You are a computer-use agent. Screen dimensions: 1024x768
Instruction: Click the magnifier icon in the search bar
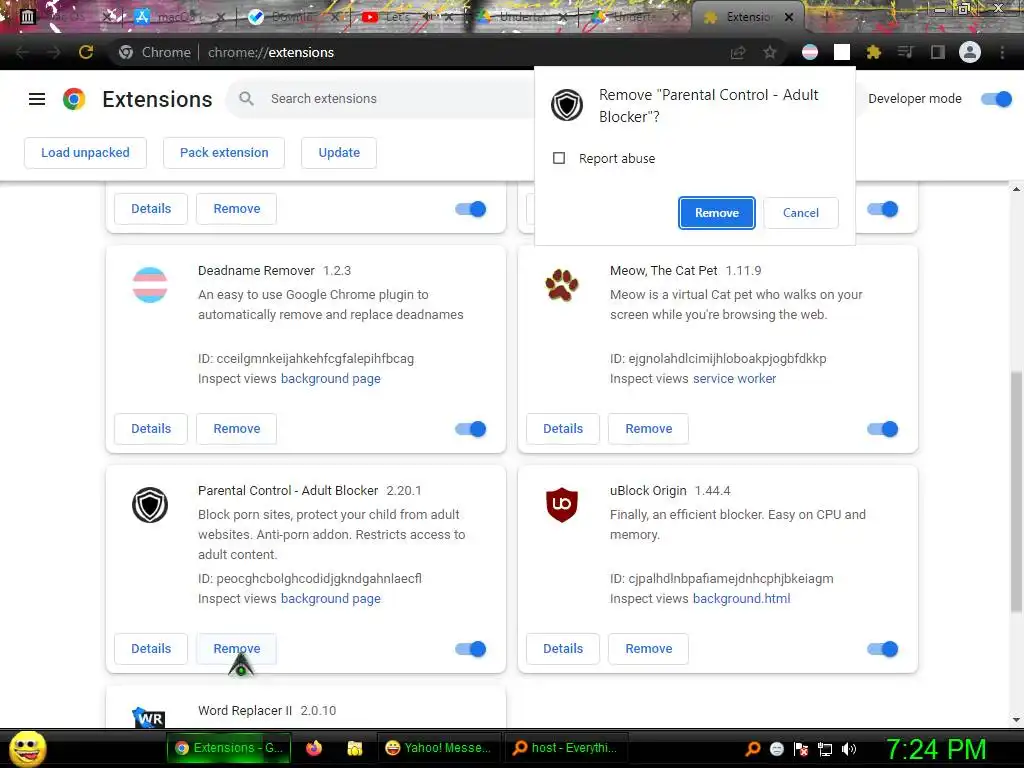(246, 99)
